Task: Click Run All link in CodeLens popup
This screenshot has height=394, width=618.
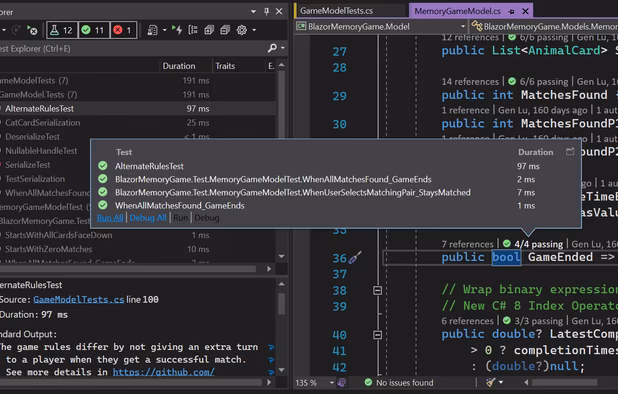Action: [110, 218]
